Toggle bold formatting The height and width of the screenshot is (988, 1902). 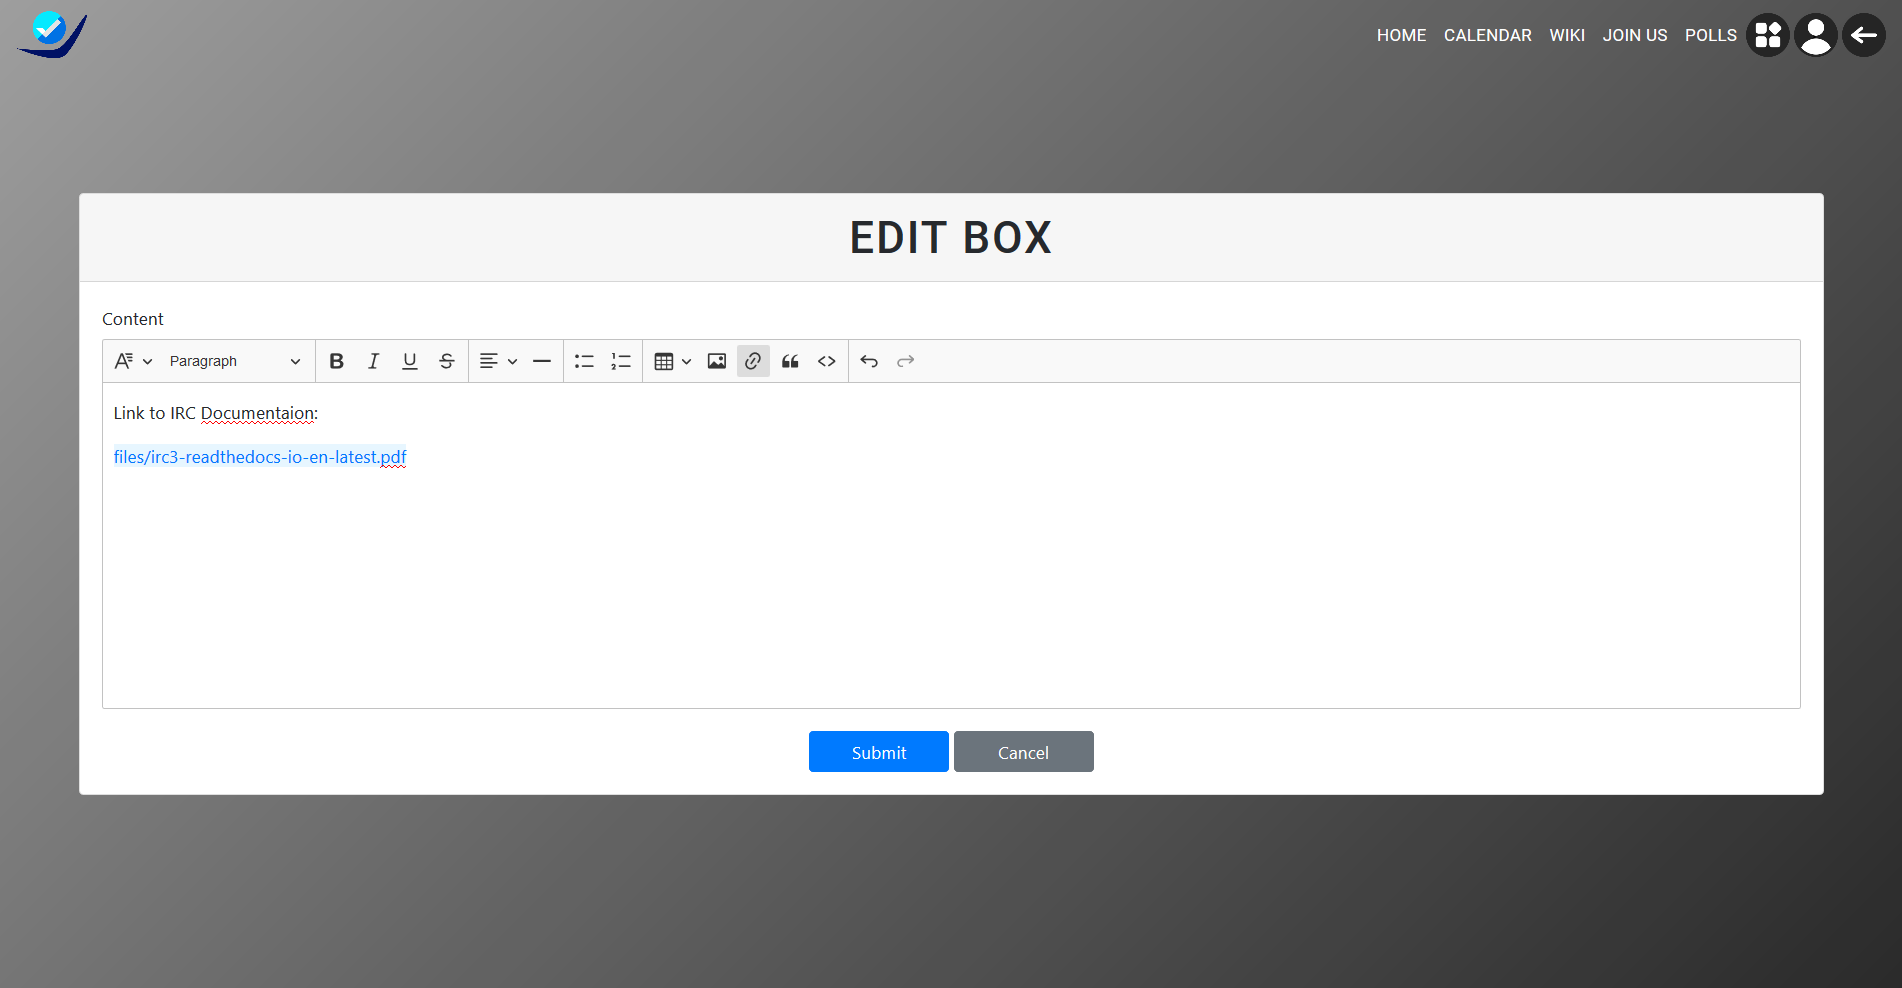(337, 361)
